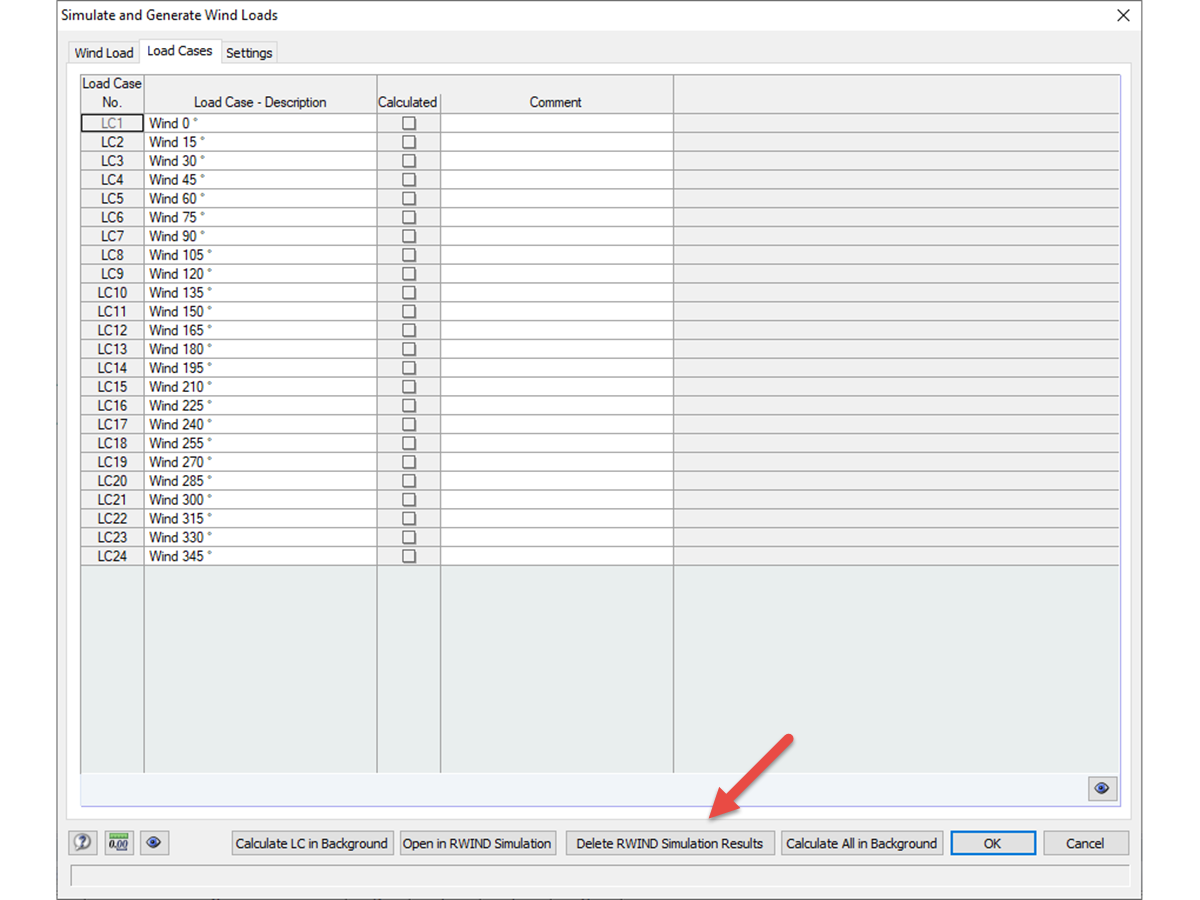Image resolution: width=1200 pixels, height=900 pixels.
Task: Click the eye icon below the table
Action: pyautogui.click(x=1102, y=789)
